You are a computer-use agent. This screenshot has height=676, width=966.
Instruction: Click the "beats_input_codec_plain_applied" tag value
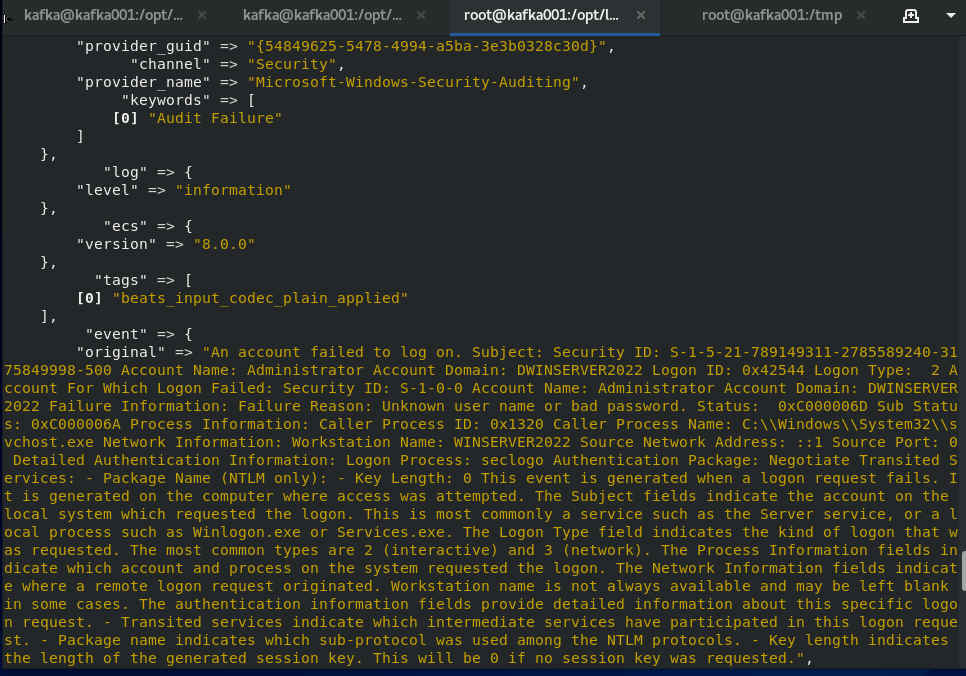(260, 298)
